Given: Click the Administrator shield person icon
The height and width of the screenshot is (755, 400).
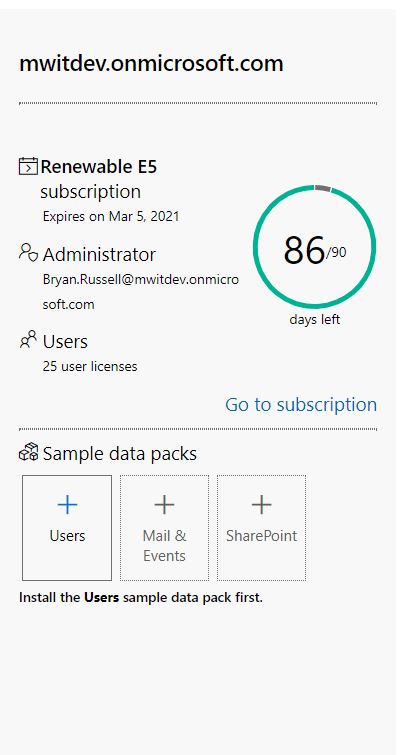Looking at the screenshot, I should point(28,253).
